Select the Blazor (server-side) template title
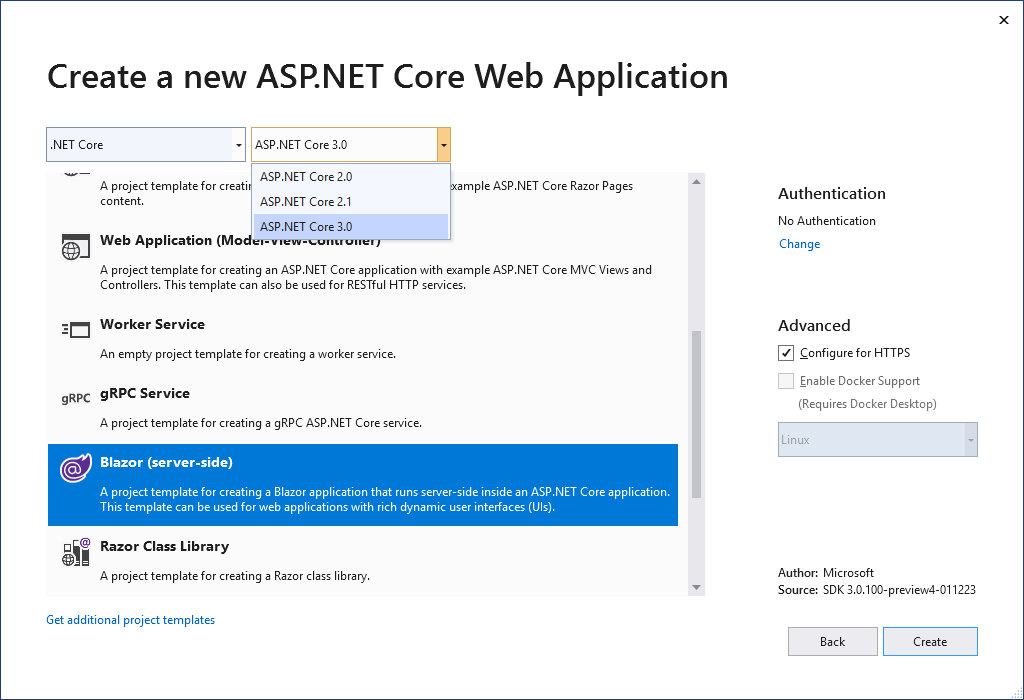The height and width of the screenshot is (700, 1024). coord(167,462)
